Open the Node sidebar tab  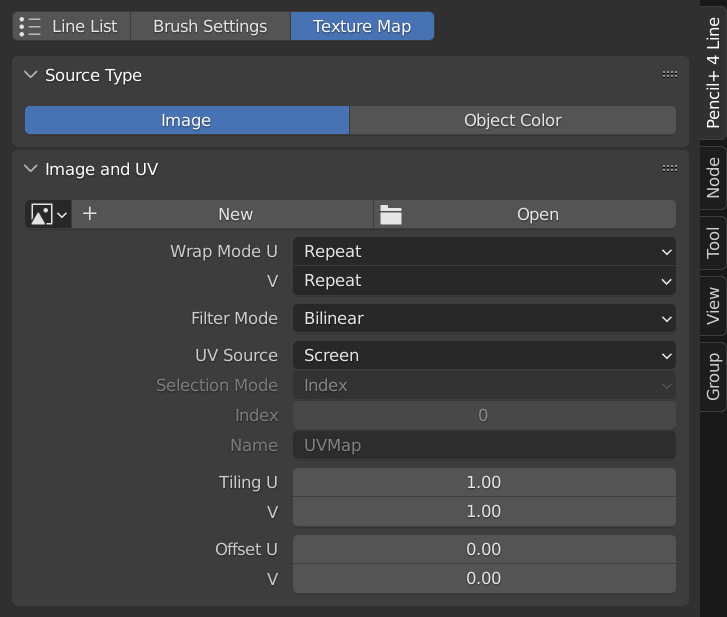713,177
